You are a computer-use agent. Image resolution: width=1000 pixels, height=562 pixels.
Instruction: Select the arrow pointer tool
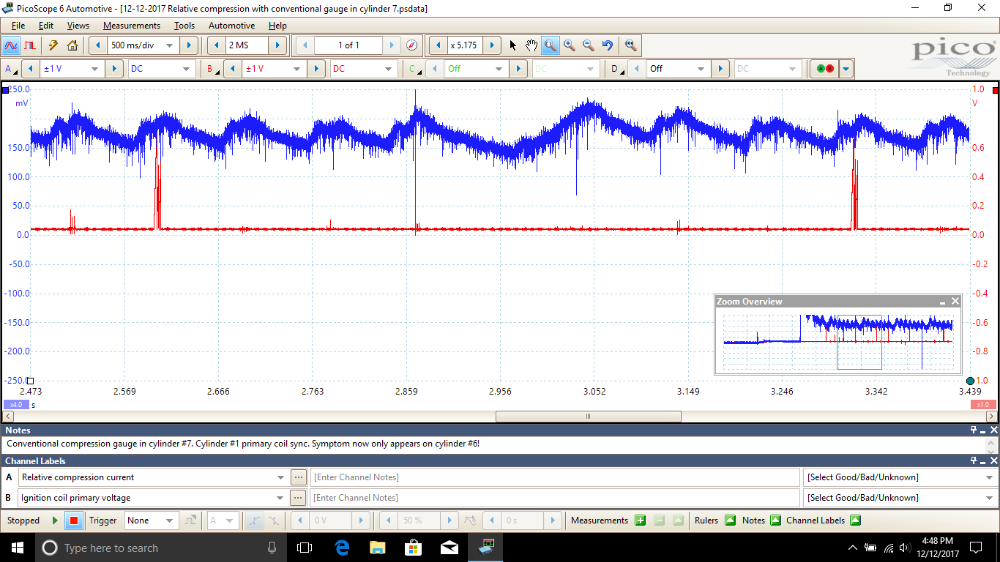(x=514, y=45)
